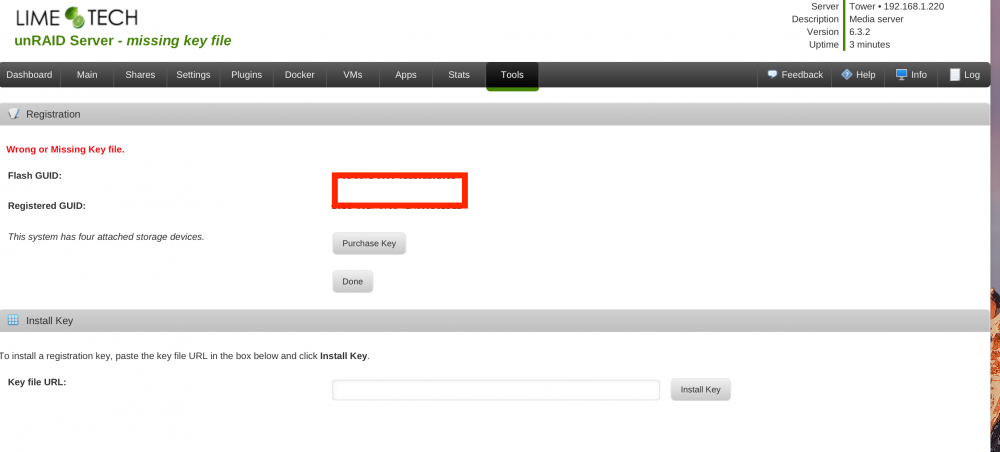Viewport: 1000px width, 452px height.
Task: Click the 'Registered GUID:' label
Action: (47, 206)
